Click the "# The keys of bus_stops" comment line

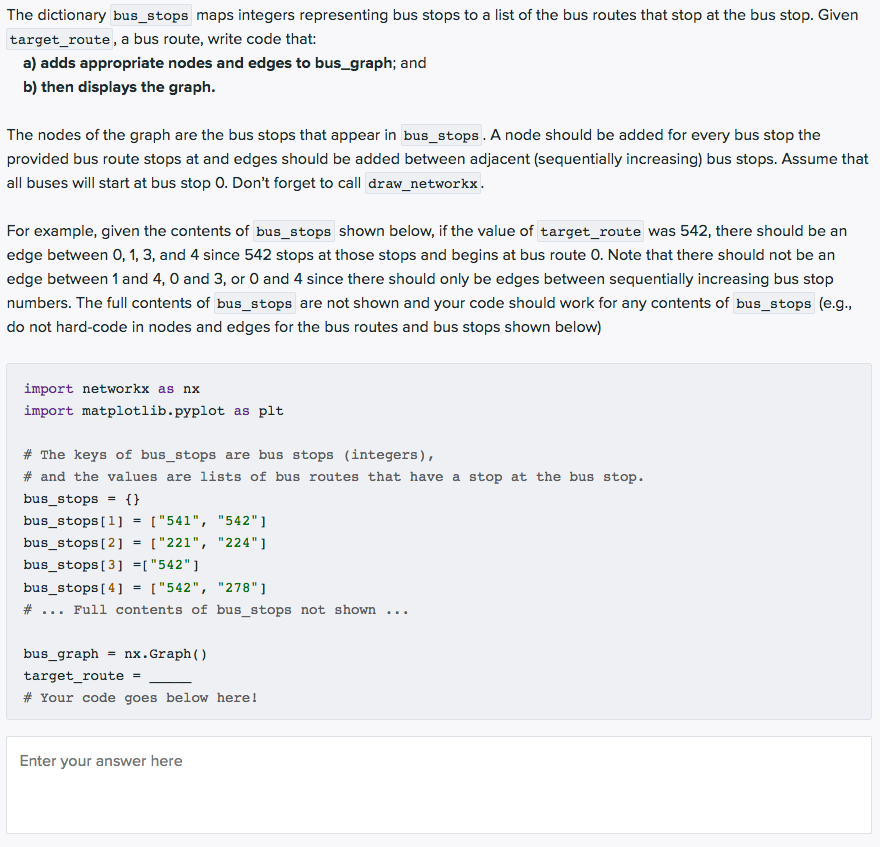click(x=229, y=455)
